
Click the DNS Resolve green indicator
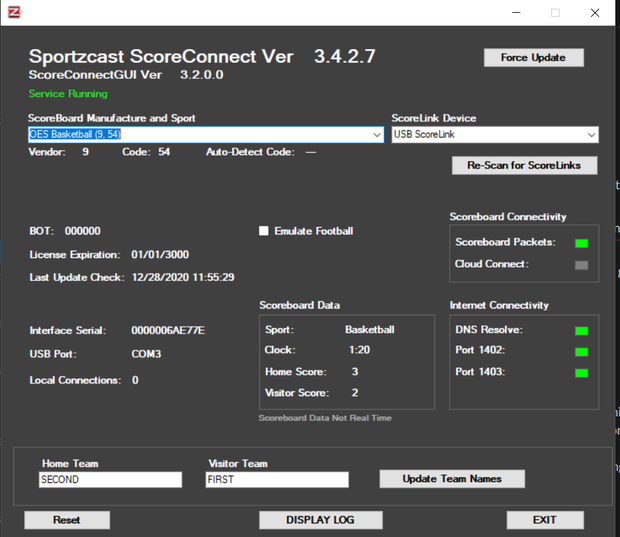(581, 331)
